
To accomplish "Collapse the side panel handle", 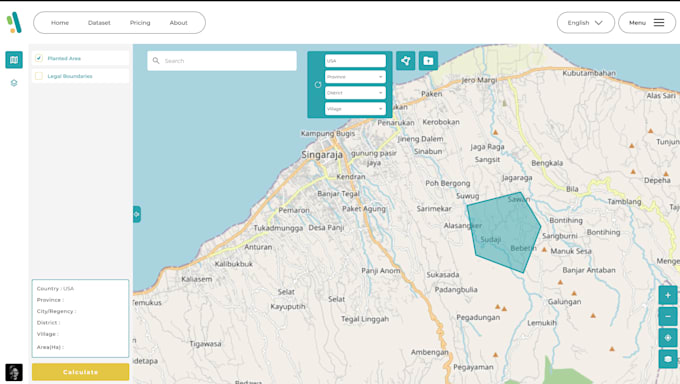I will [x=137, y=214].
